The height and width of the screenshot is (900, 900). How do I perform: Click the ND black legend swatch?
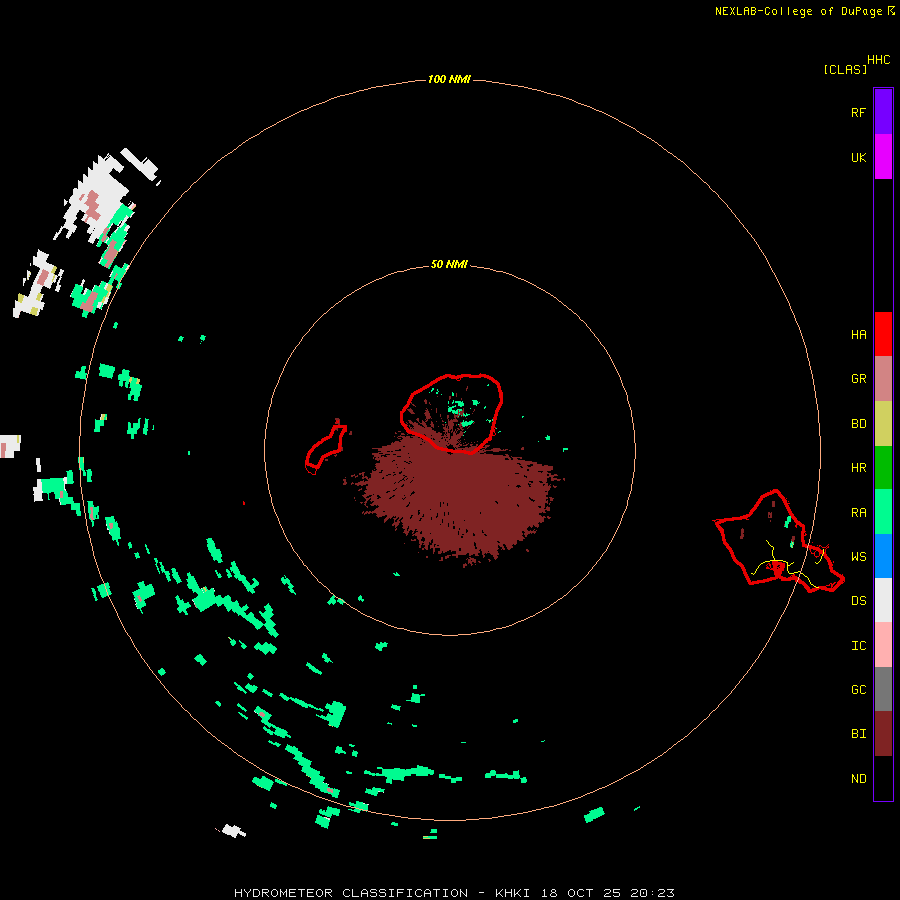[x=883, y=778]
